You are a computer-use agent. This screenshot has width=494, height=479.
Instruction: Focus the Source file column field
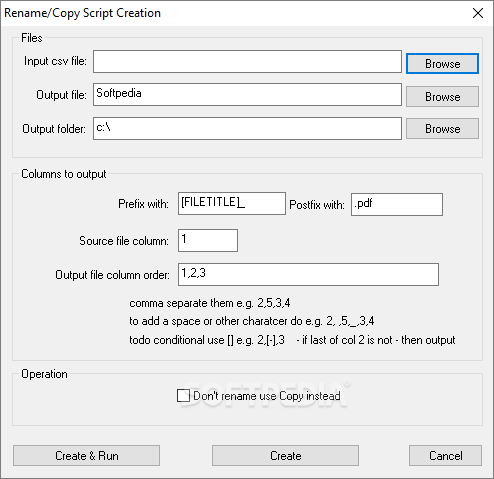tap(208, 240)
